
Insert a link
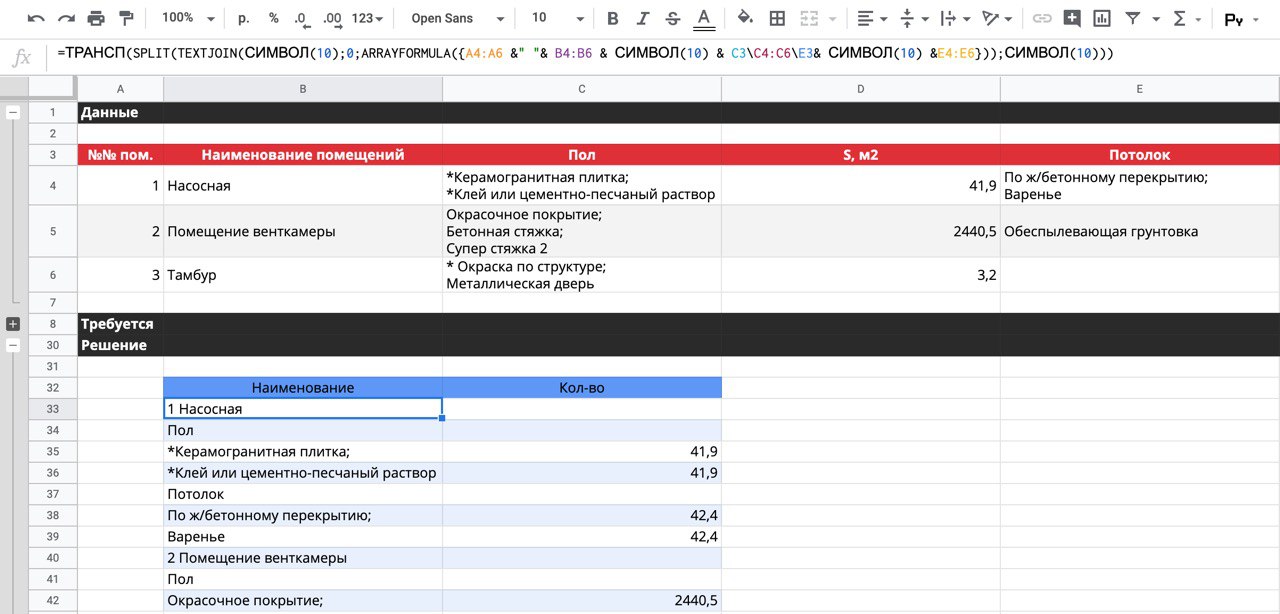pyautogui.click(x=1042, y=18)
